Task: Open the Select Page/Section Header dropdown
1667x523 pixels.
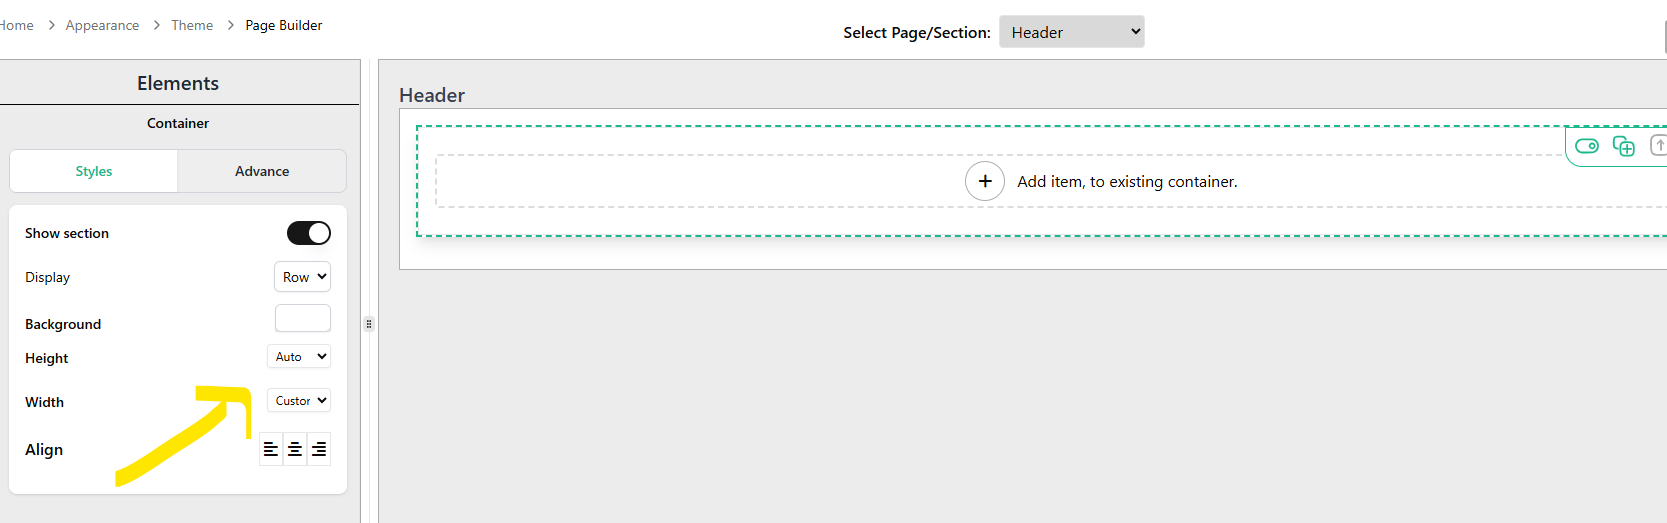Action: click(1072, 32)
